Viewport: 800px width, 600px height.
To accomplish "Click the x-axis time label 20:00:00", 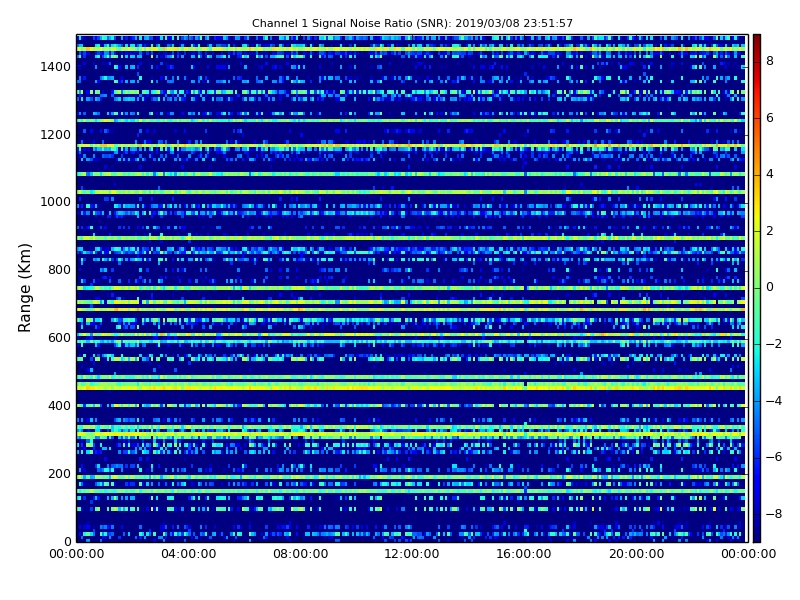I will (637, 554).
